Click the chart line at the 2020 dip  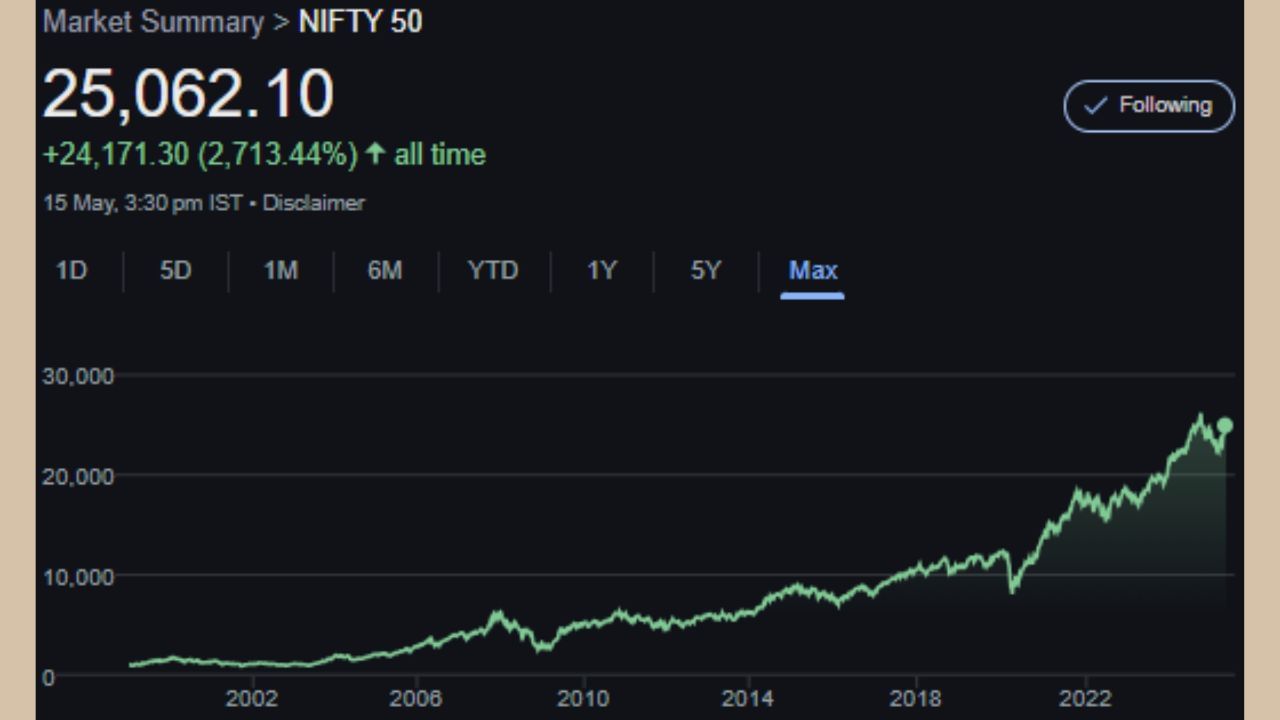coord(1013,590)
